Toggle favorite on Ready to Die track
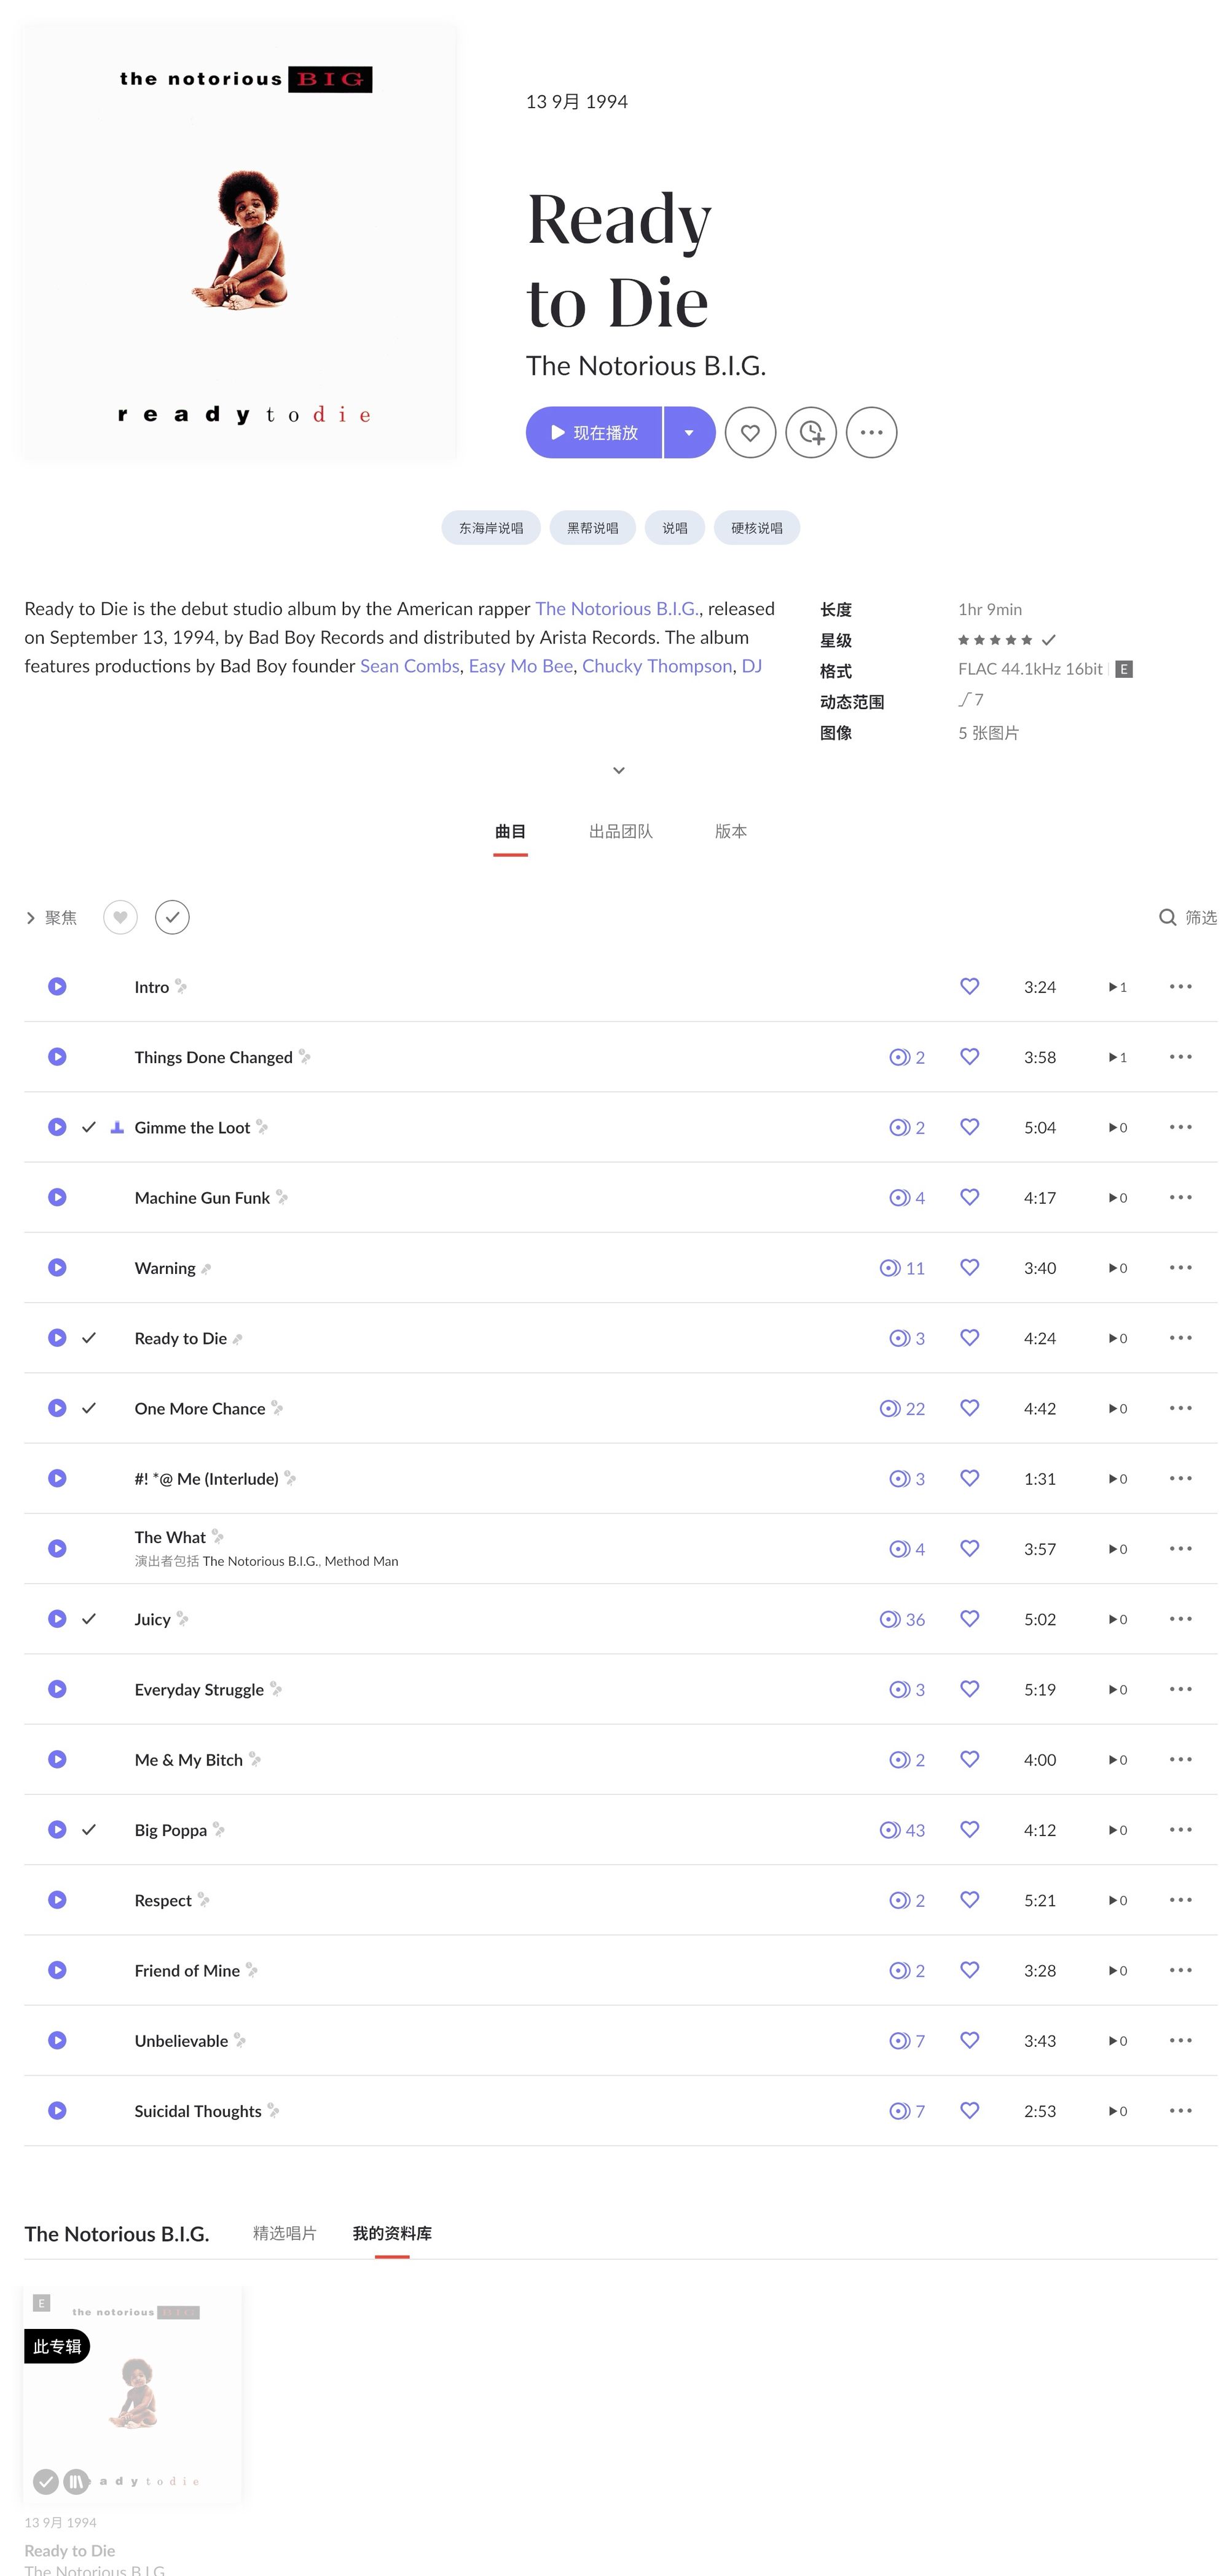The height and width of the screenshot is (2576, 1229). point(969,1337)
